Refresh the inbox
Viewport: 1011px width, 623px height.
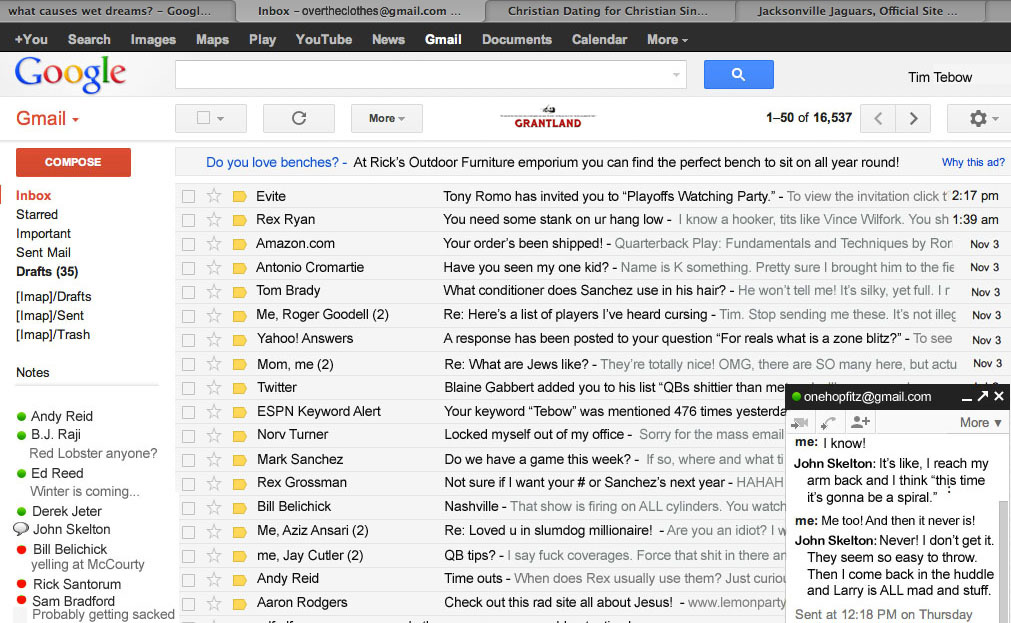point(298,118)
